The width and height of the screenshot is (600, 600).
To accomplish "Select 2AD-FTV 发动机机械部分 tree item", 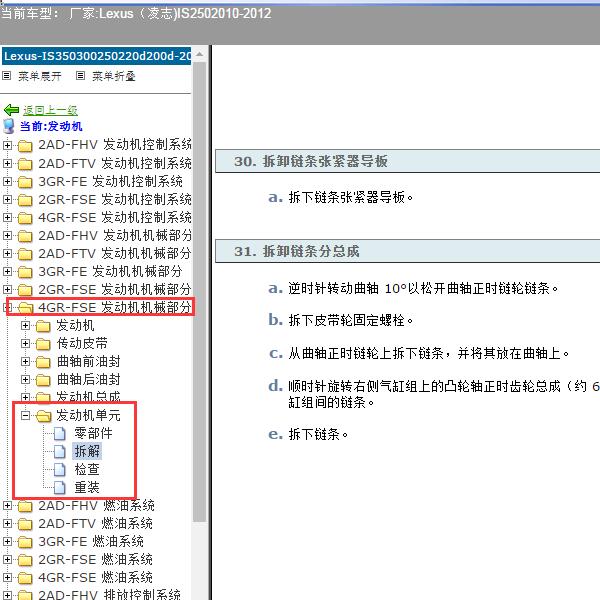I will pyautogui.click(x=115, y=253).
